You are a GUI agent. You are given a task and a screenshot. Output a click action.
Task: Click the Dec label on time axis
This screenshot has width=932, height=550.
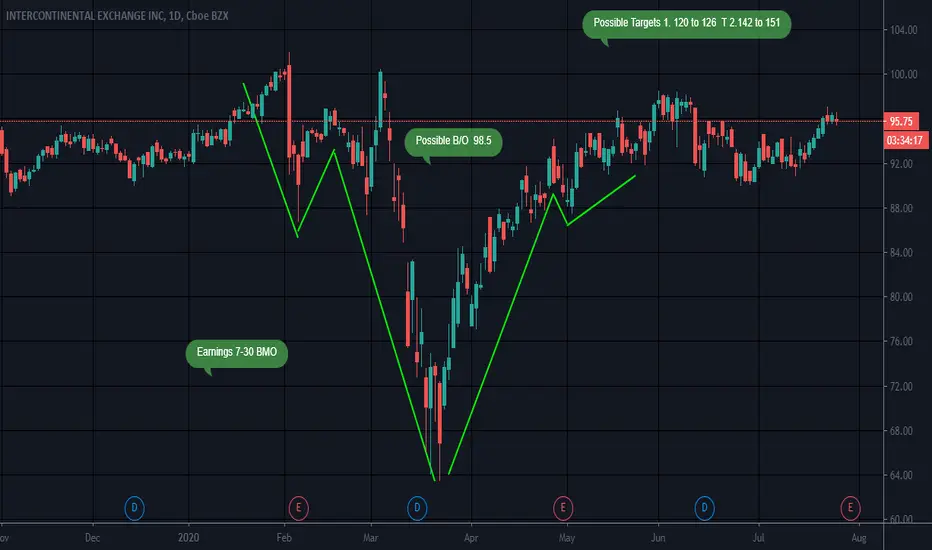(x=92, y=538)
